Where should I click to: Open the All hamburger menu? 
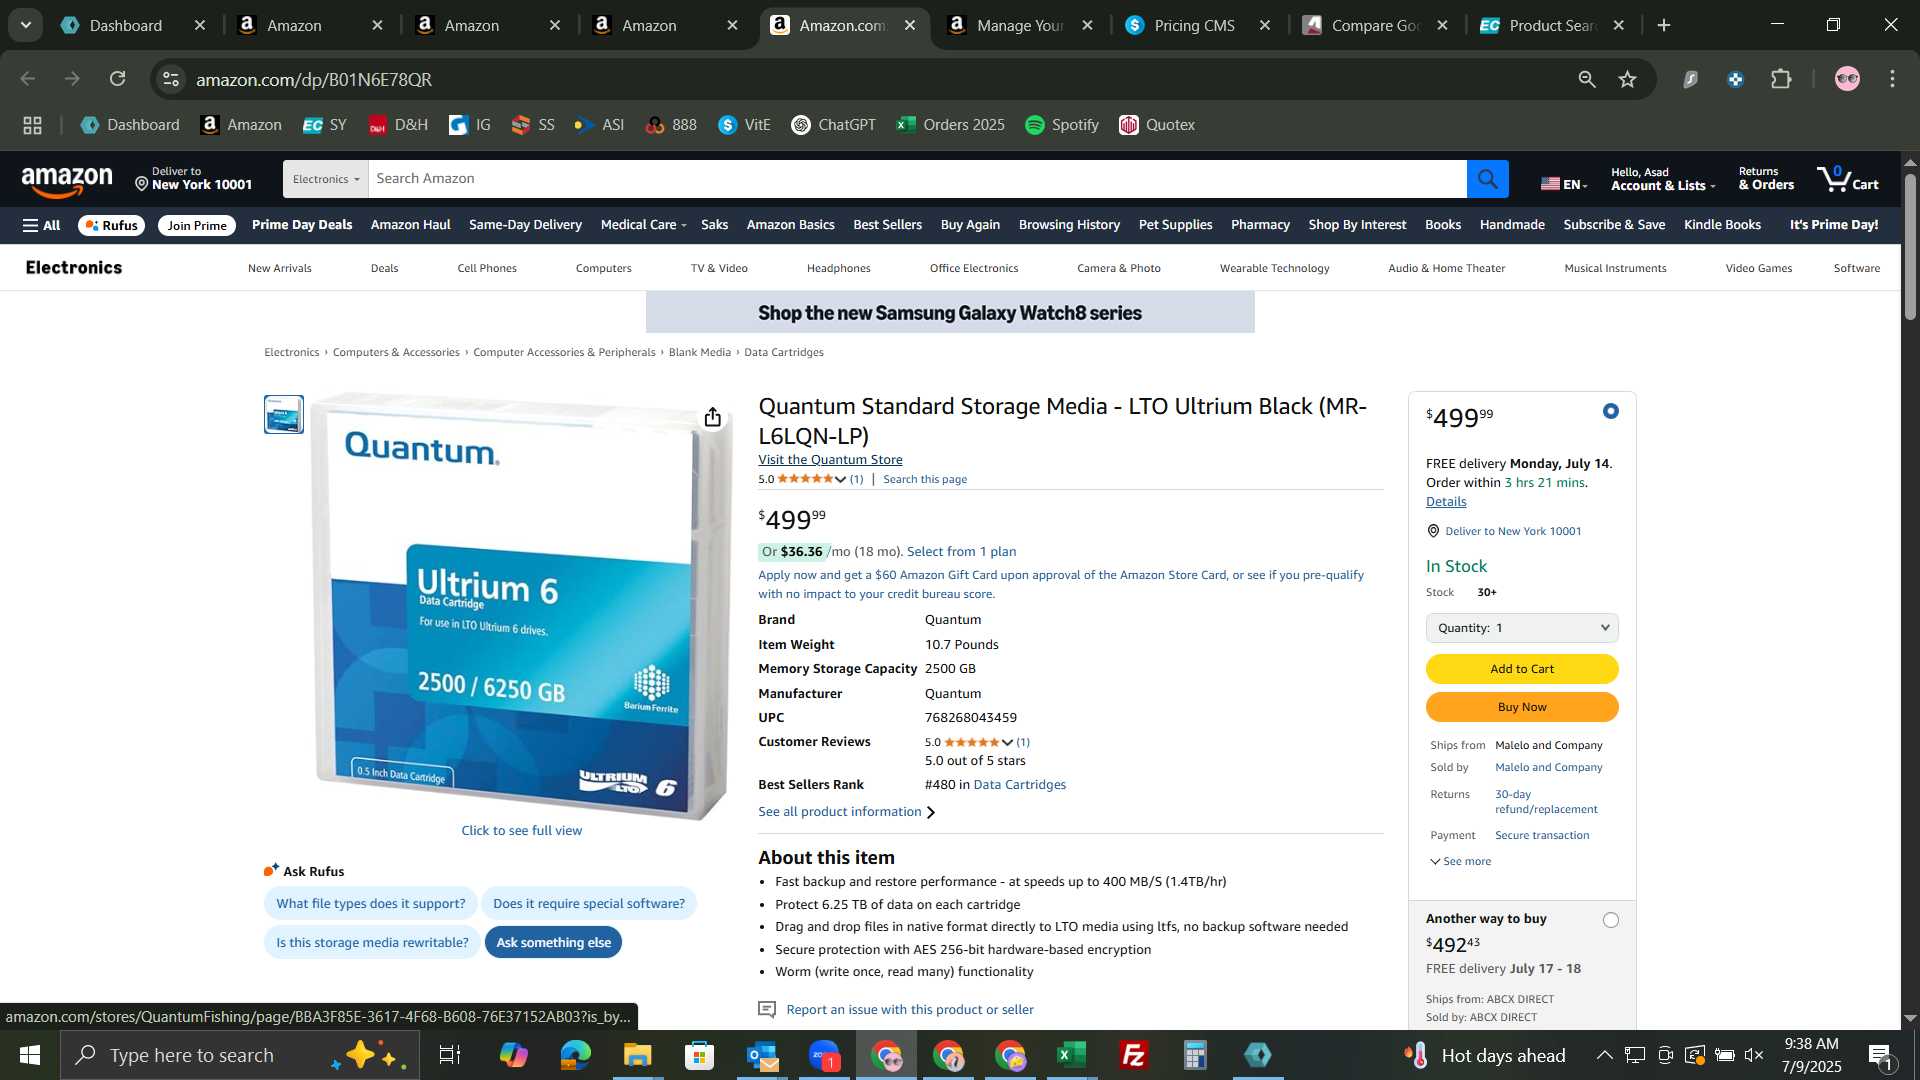click(x=41, y=225)
